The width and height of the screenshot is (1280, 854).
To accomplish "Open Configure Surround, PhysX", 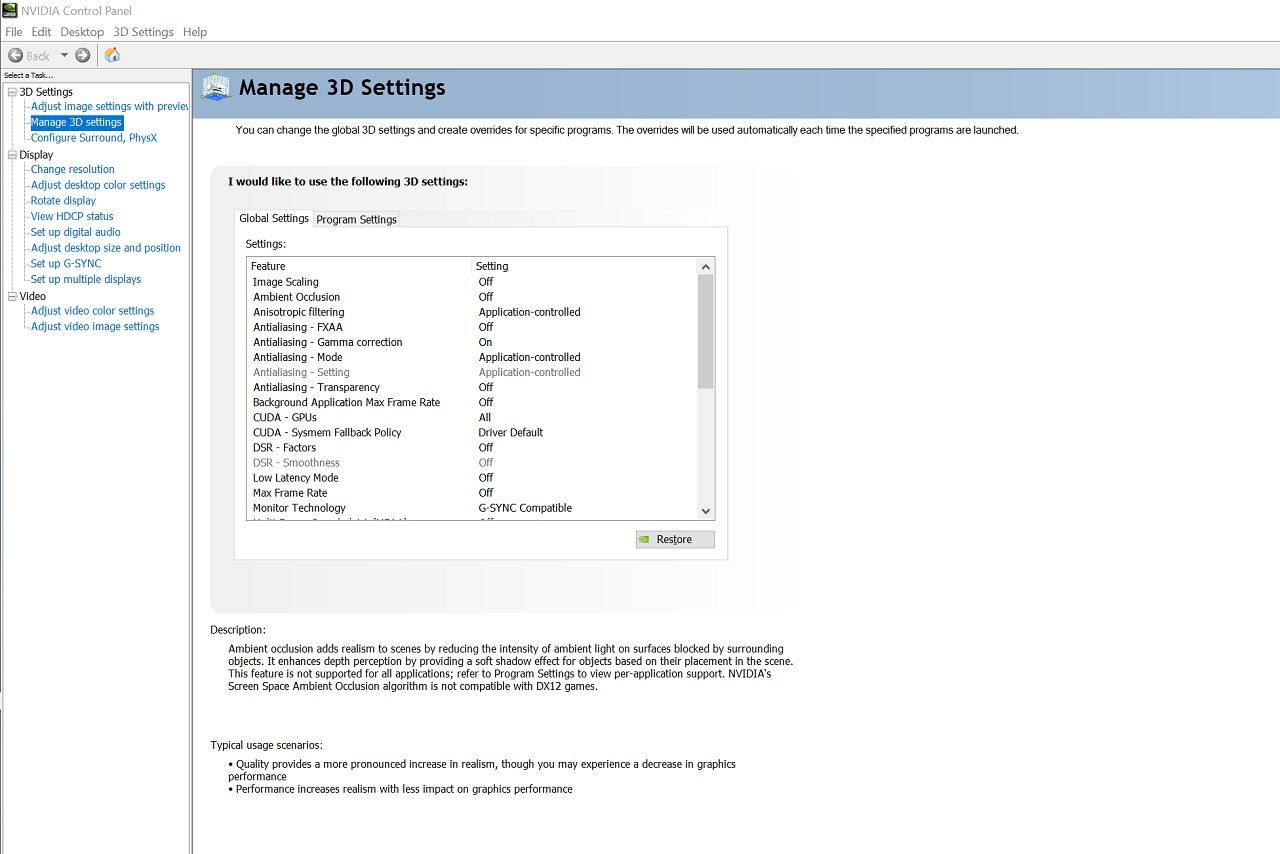I will 94,138.
